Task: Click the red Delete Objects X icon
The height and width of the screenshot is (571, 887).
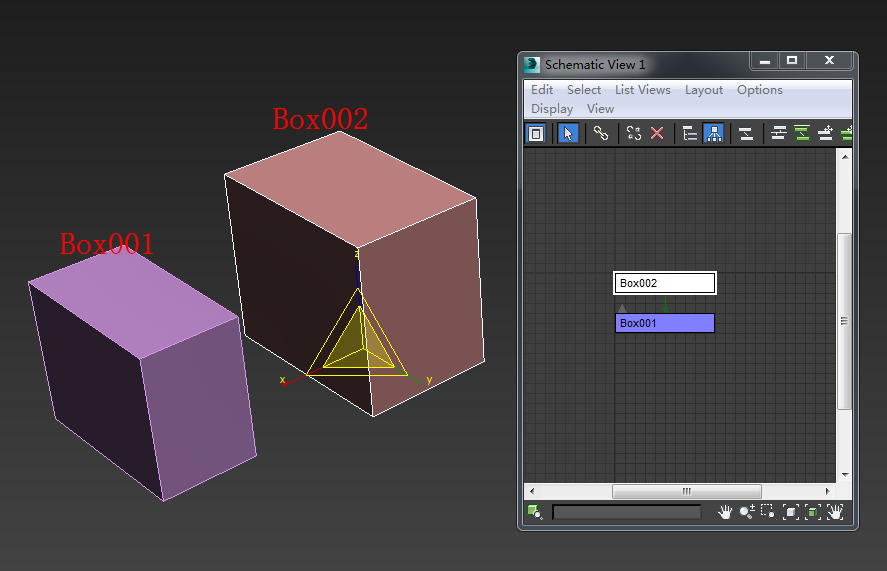Action: point(657,134)
